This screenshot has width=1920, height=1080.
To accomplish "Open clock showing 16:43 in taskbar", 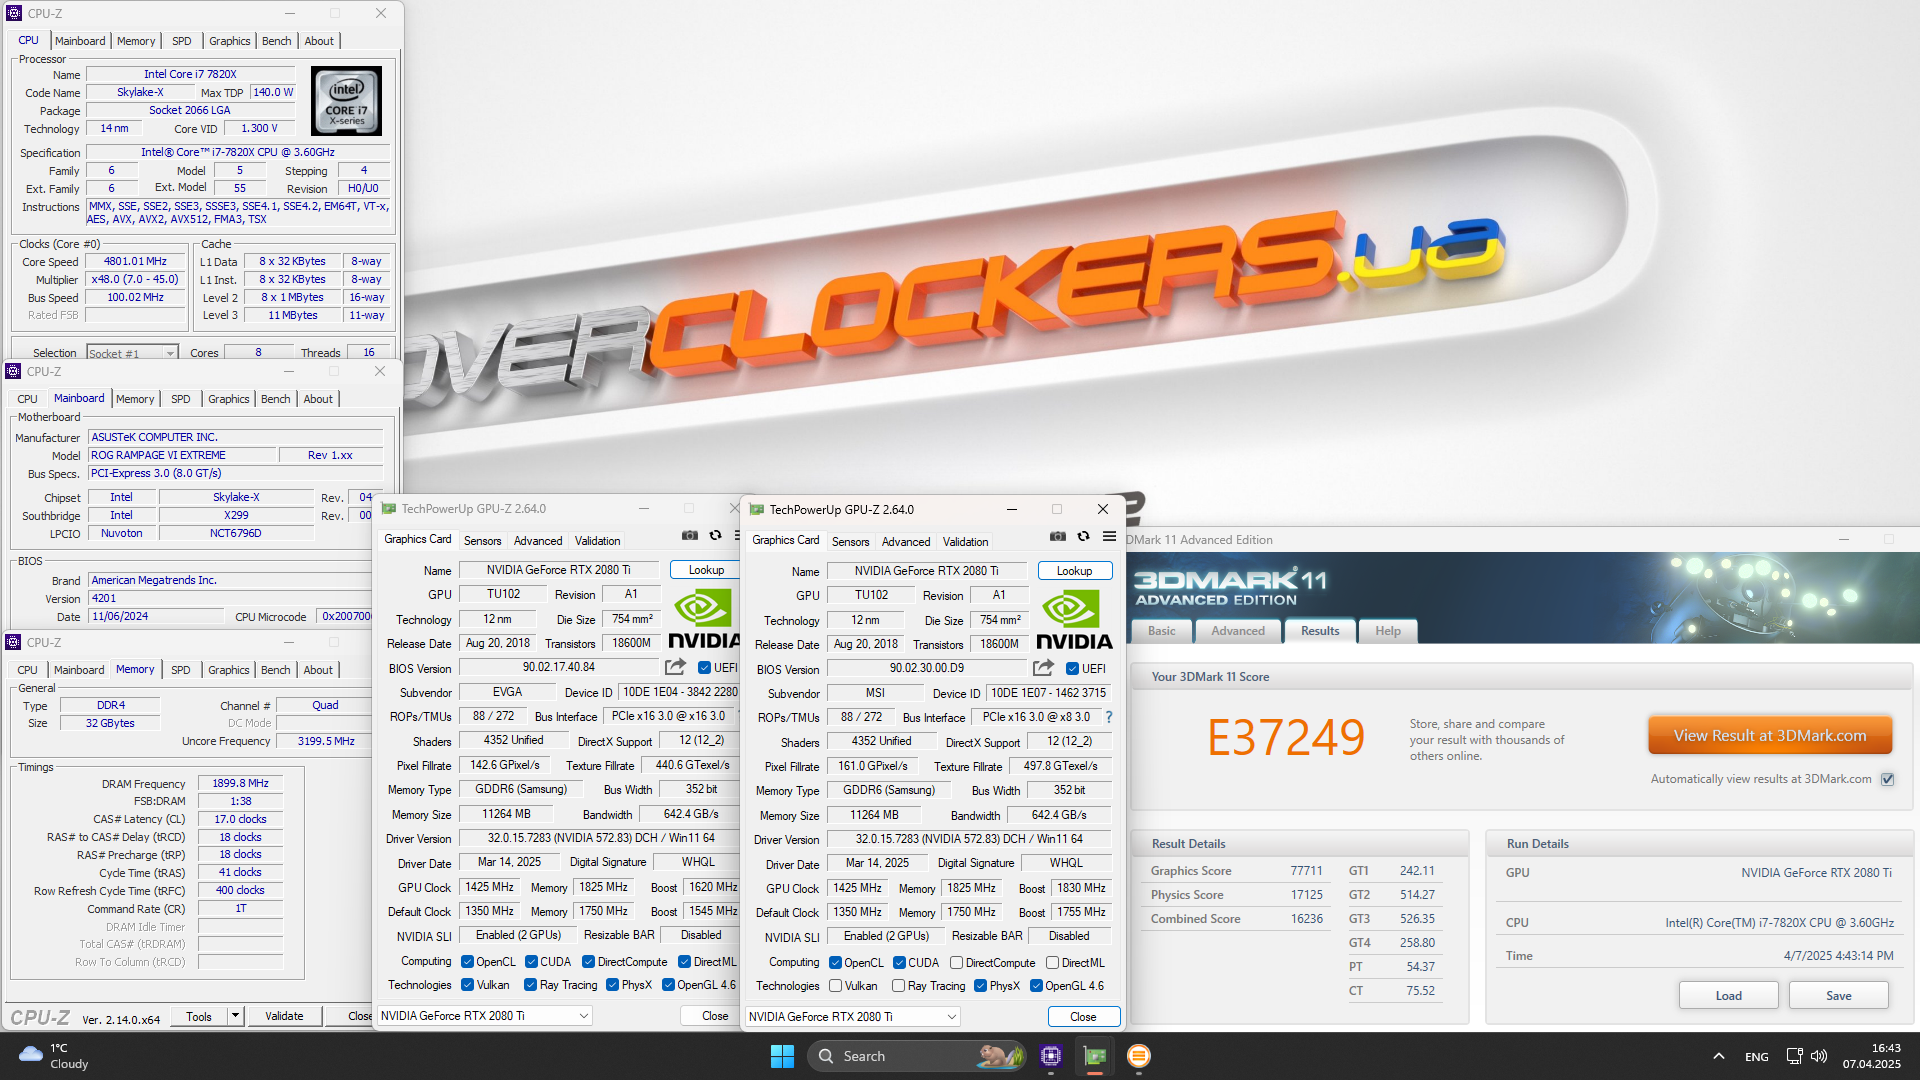I will [1872, 1056].
